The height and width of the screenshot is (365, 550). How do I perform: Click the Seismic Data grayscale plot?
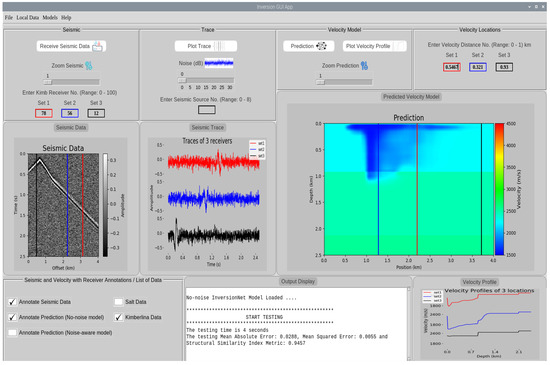[x=63, y=205]
